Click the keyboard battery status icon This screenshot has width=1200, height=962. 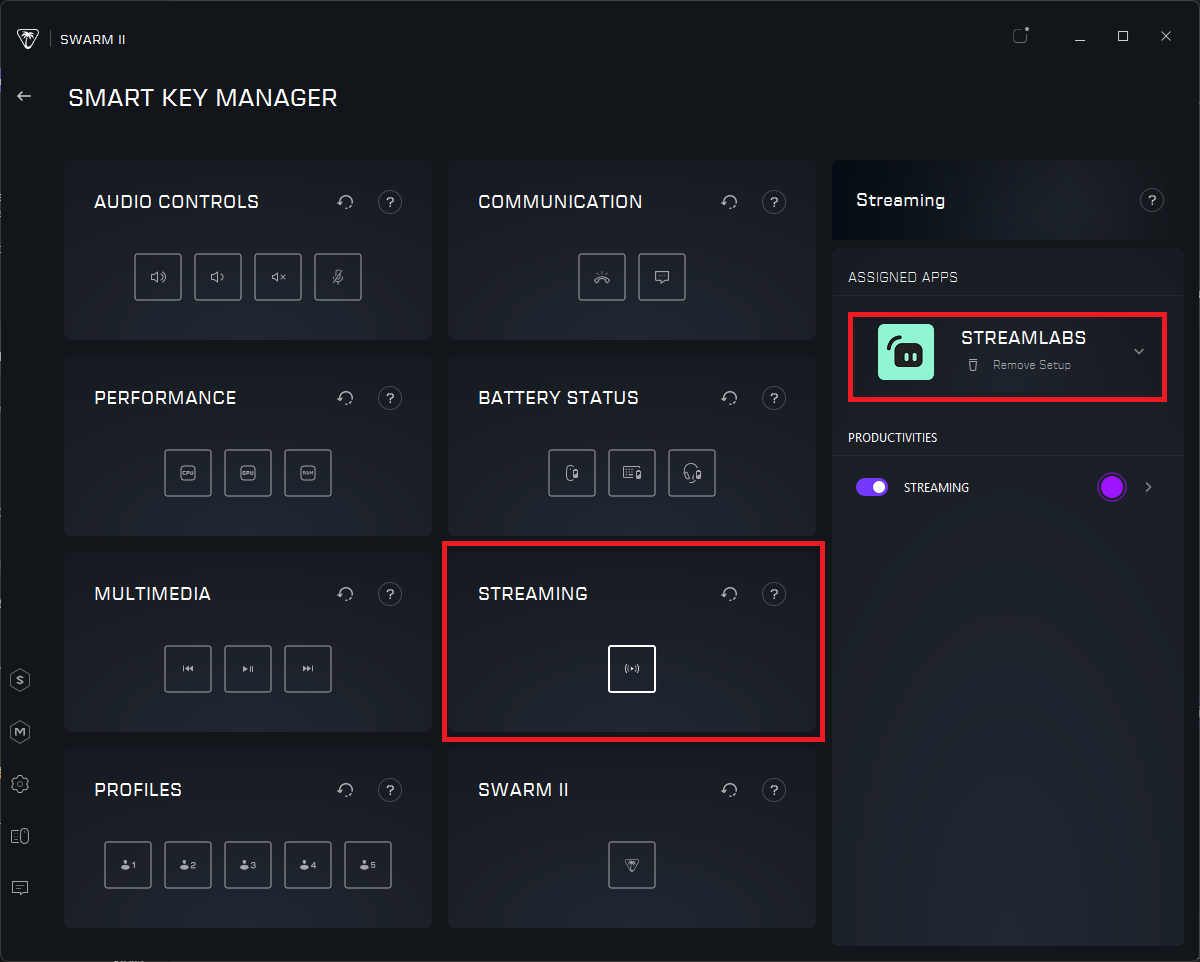pos(632,473)
